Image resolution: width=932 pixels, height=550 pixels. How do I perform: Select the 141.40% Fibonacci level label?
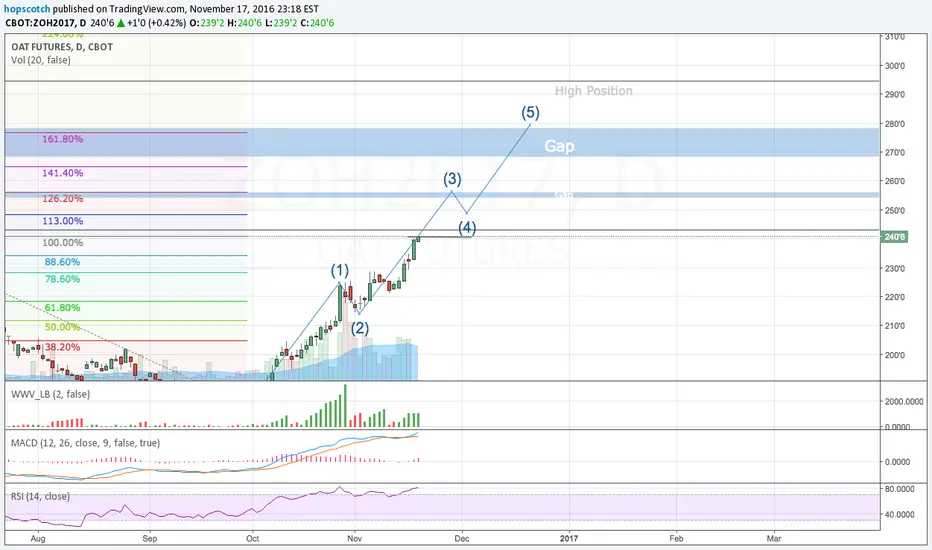coord(62,173)
